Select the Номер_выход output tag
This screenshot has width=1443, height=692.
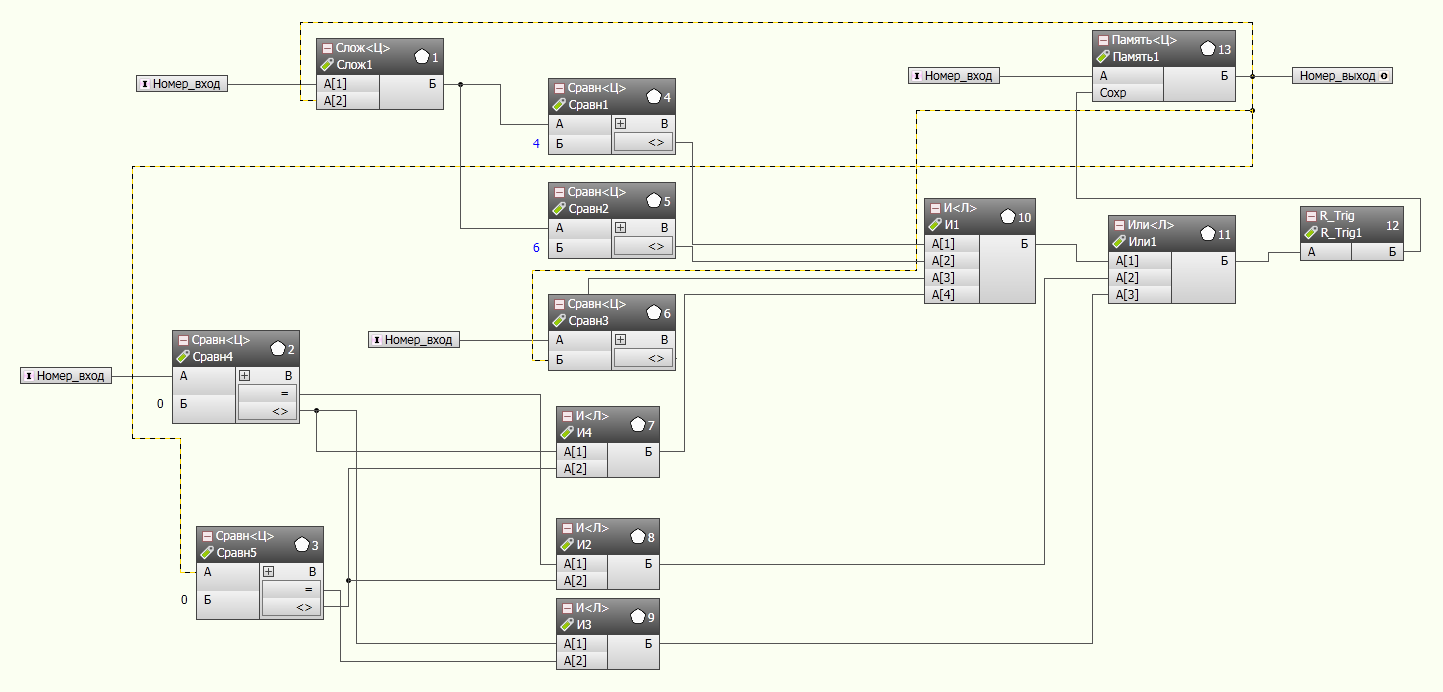coord(1342,76)
